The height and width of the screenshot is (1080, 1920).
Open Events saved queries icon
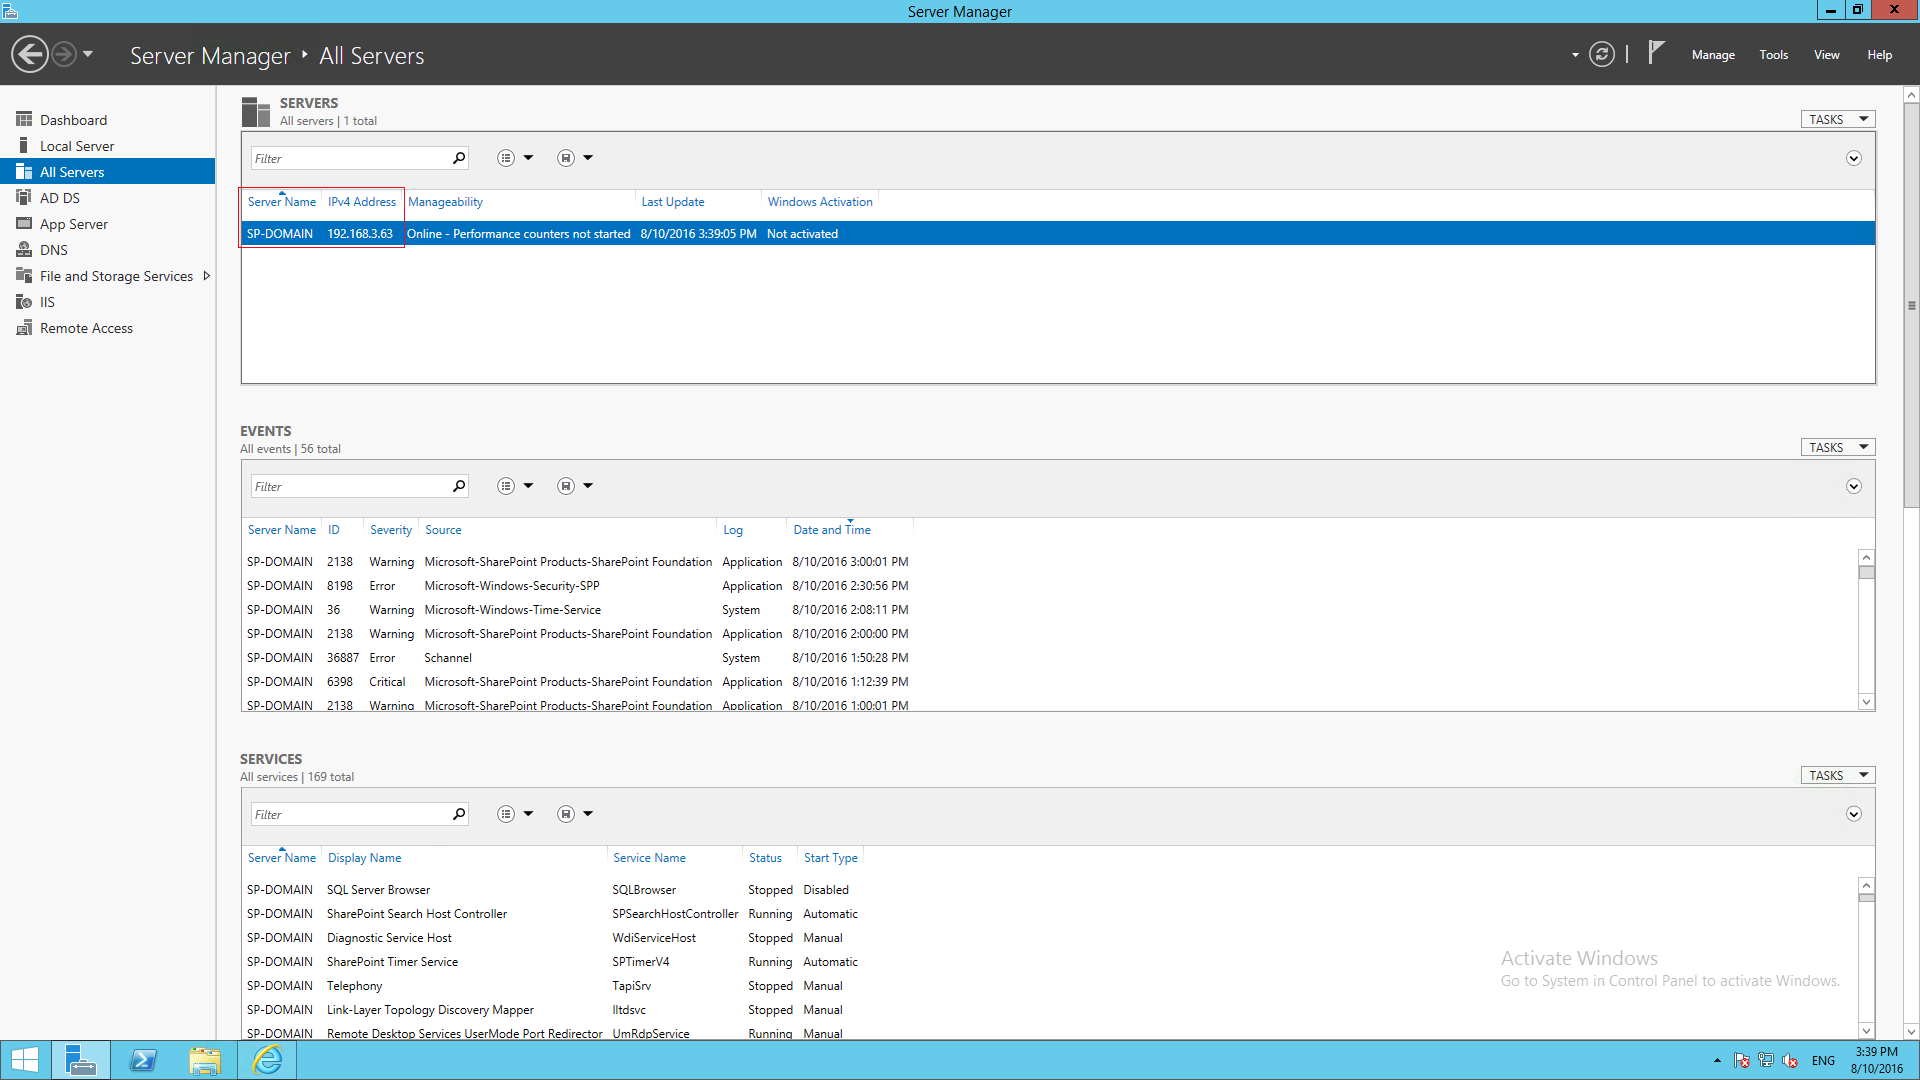[x=566, y=486]
